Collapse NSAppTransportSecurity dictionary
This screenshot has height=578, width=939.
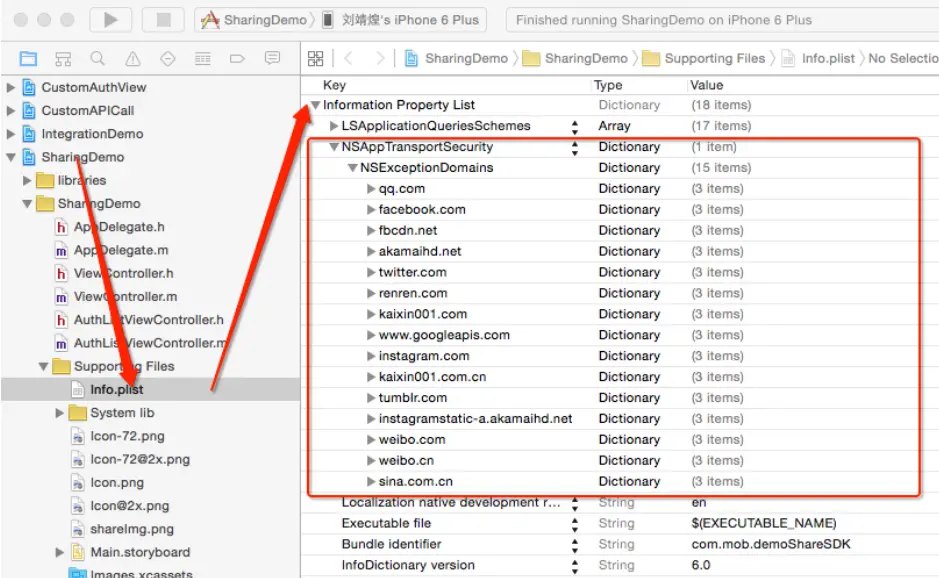tap(334, 147)
